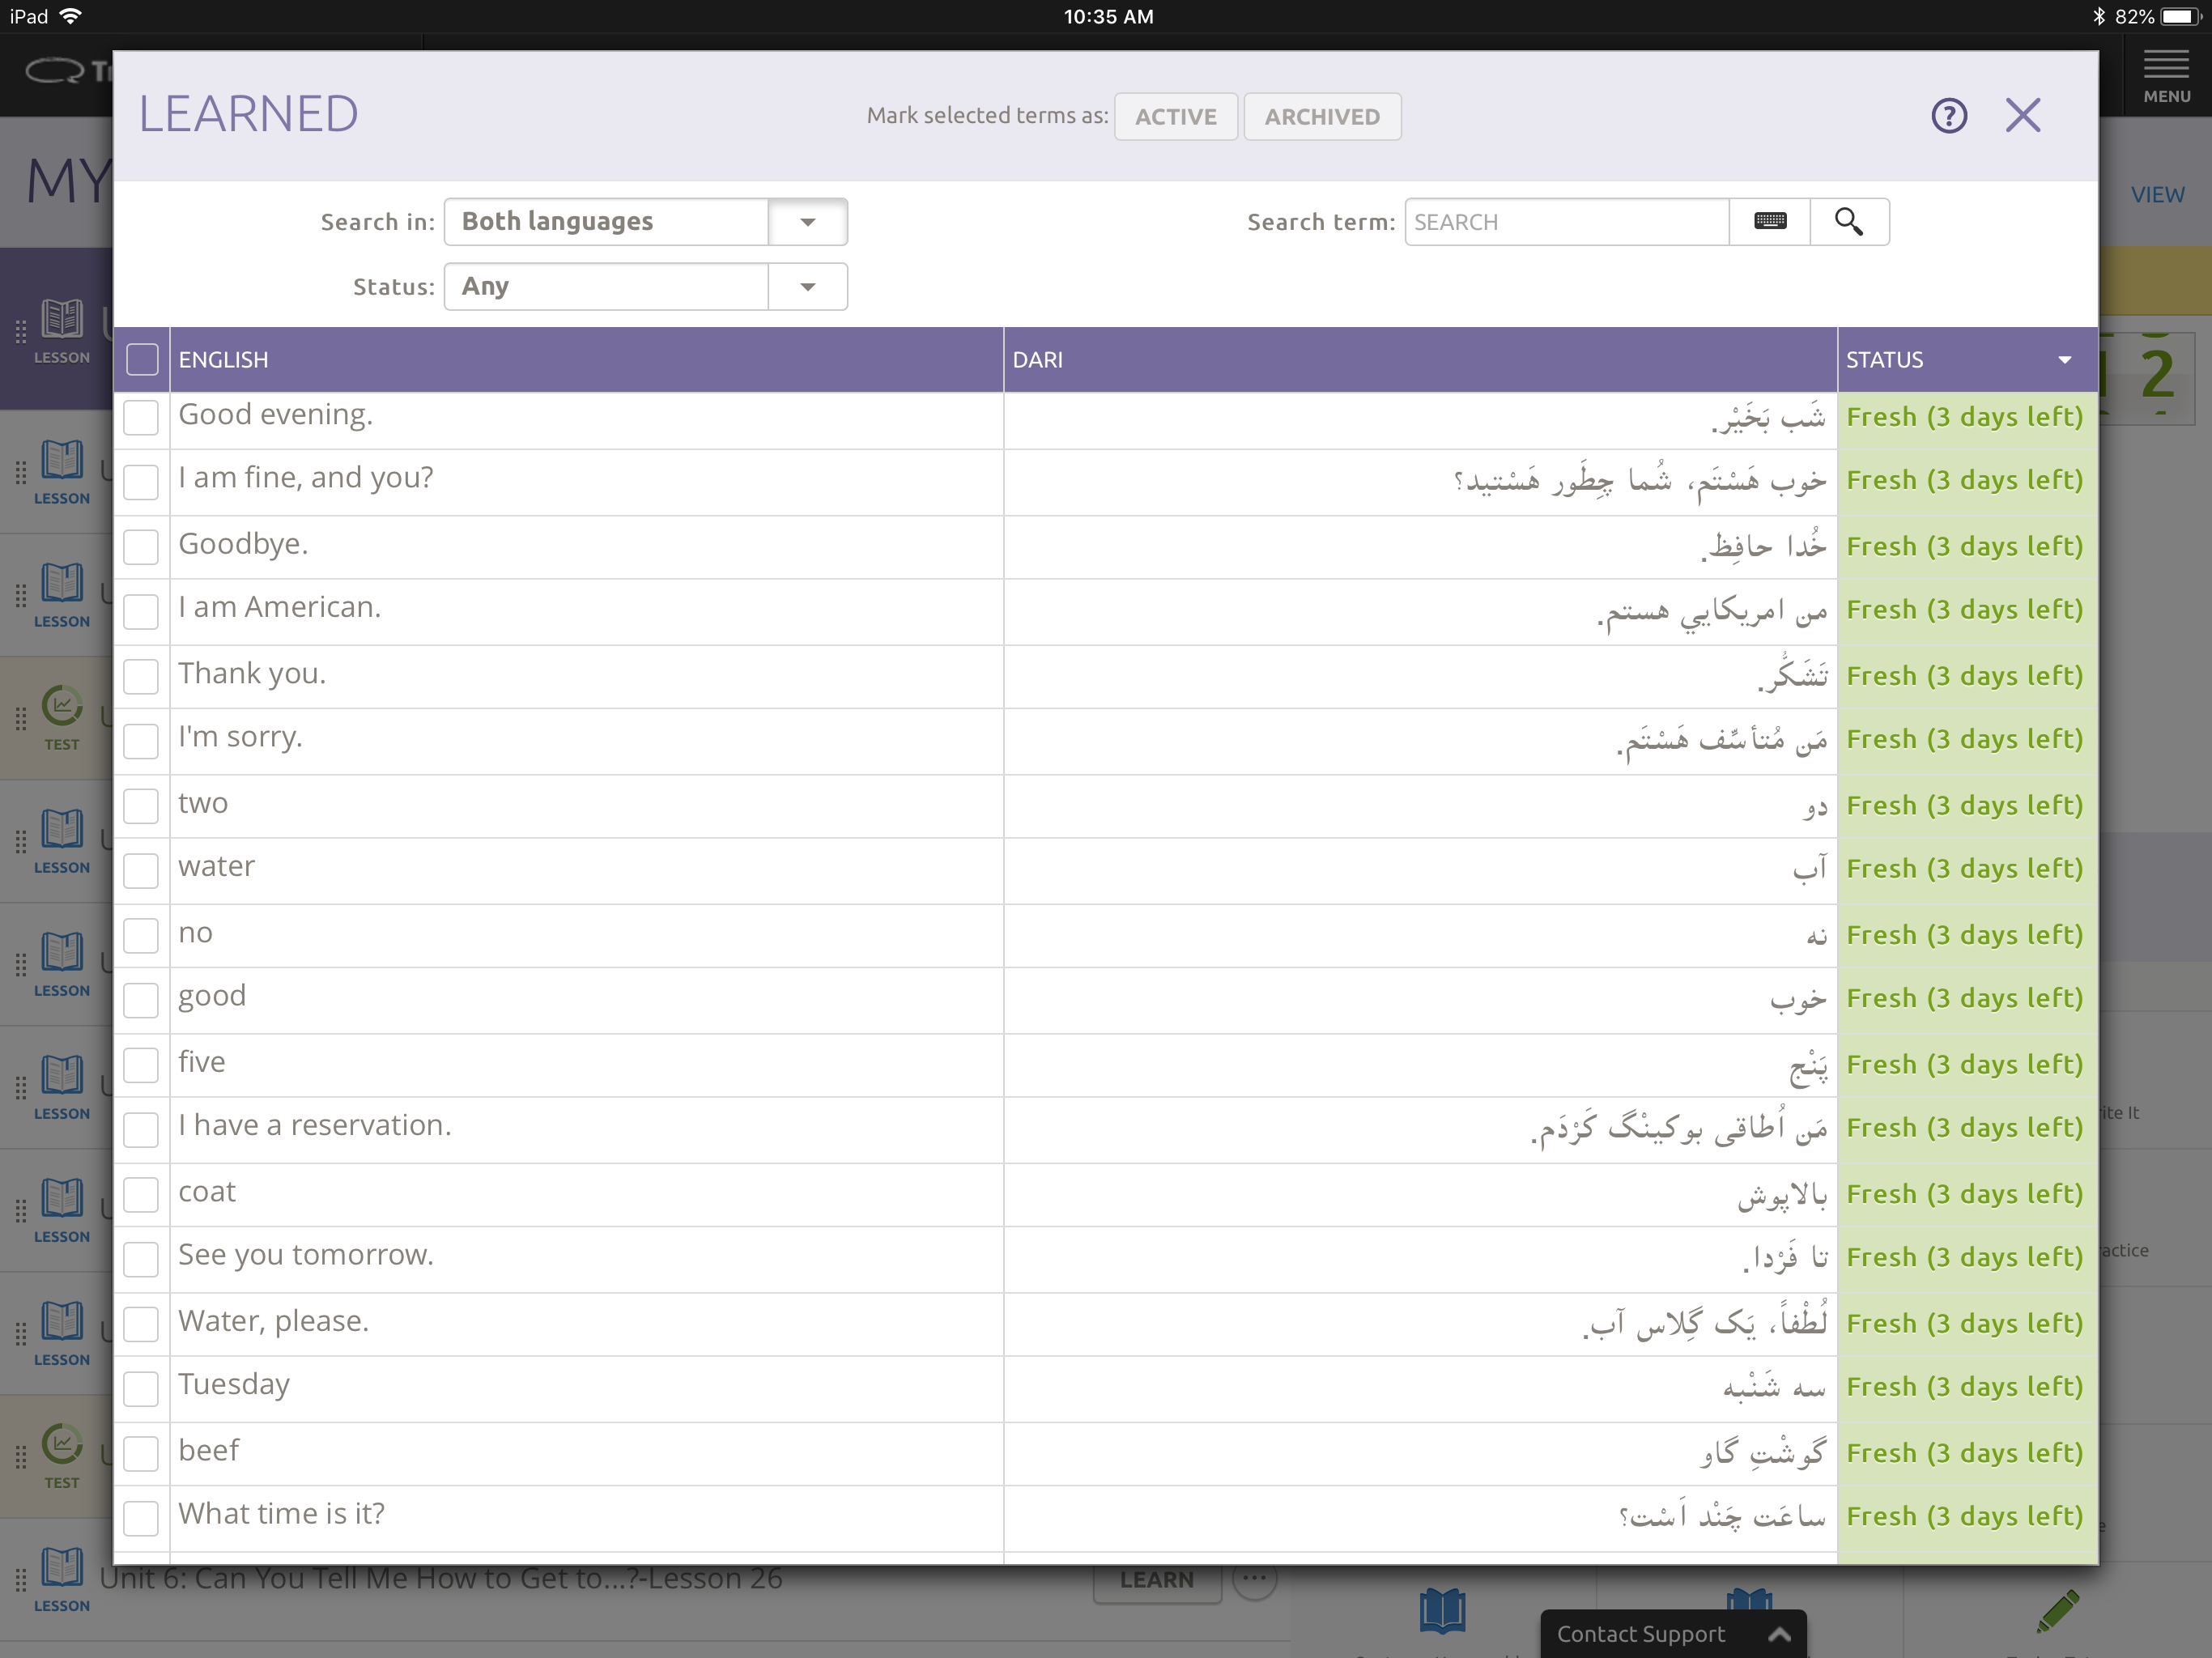The width and height of the screenshot is (2212, 1658).
Task: Select the checkbox next to 'water'
Action: (141, 870)
